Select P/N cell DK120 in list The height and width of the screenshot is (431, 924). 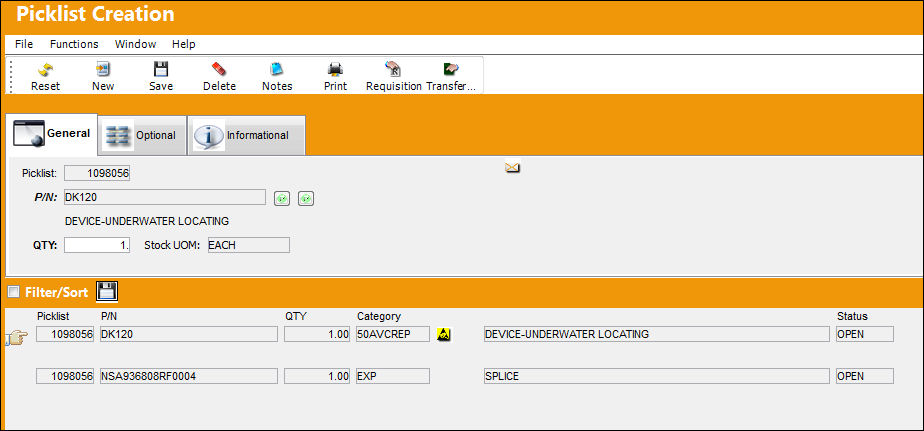[x=189, y=334]
